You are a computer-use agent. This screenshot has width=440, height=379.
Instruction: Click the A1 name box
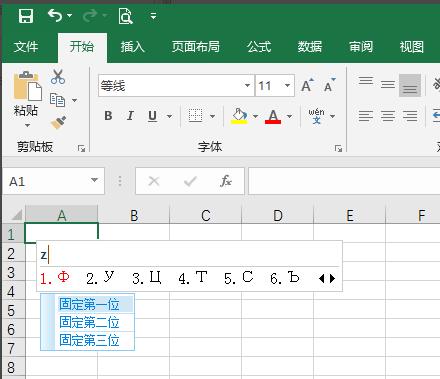point(47,181)
